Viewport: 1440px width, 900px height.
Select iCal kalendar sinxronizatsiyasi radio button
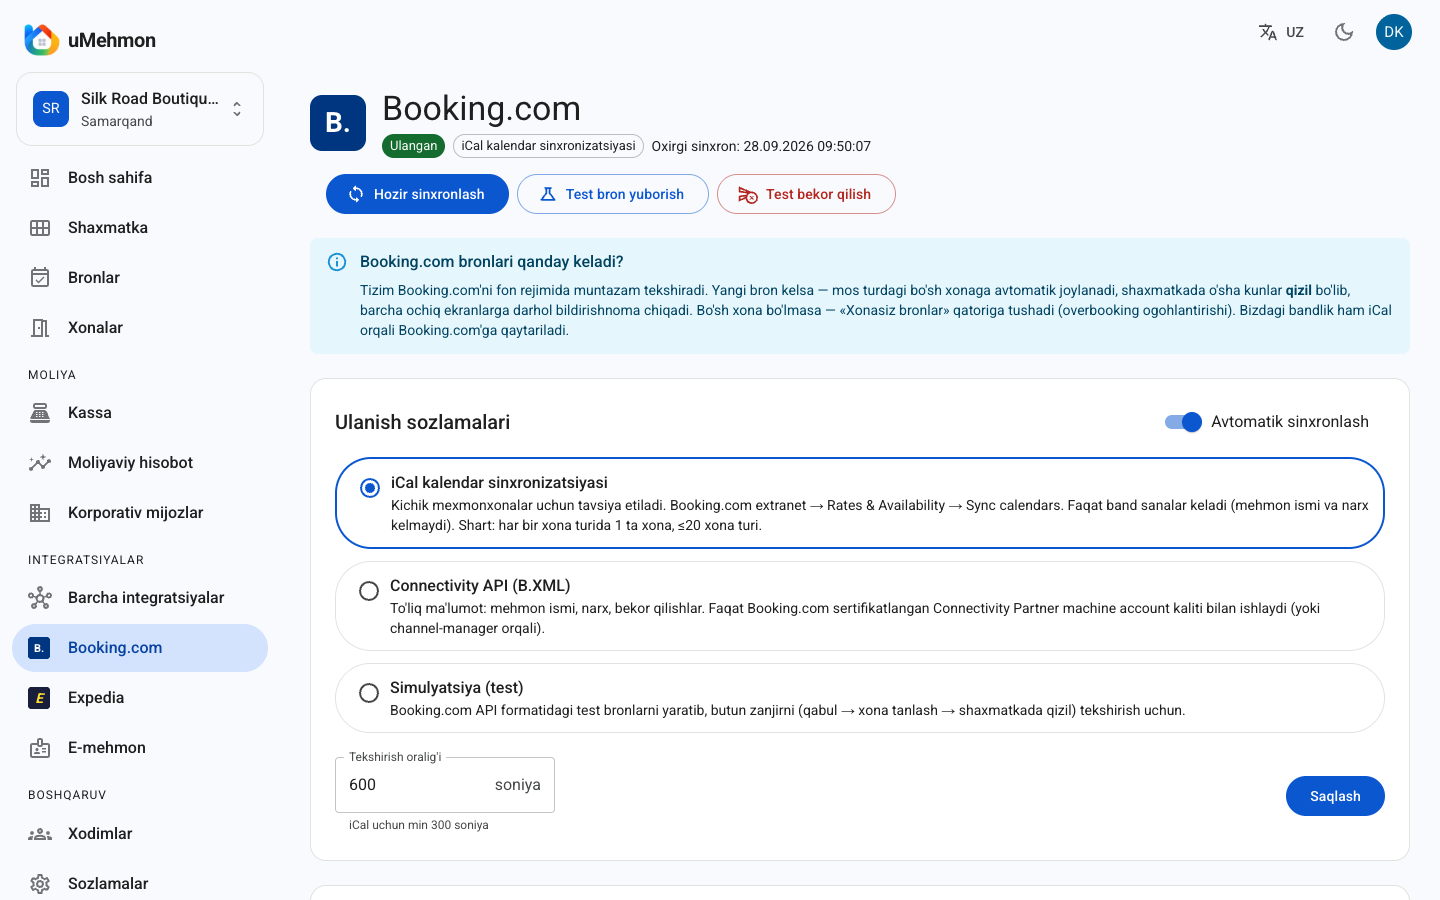pos(370,488)
